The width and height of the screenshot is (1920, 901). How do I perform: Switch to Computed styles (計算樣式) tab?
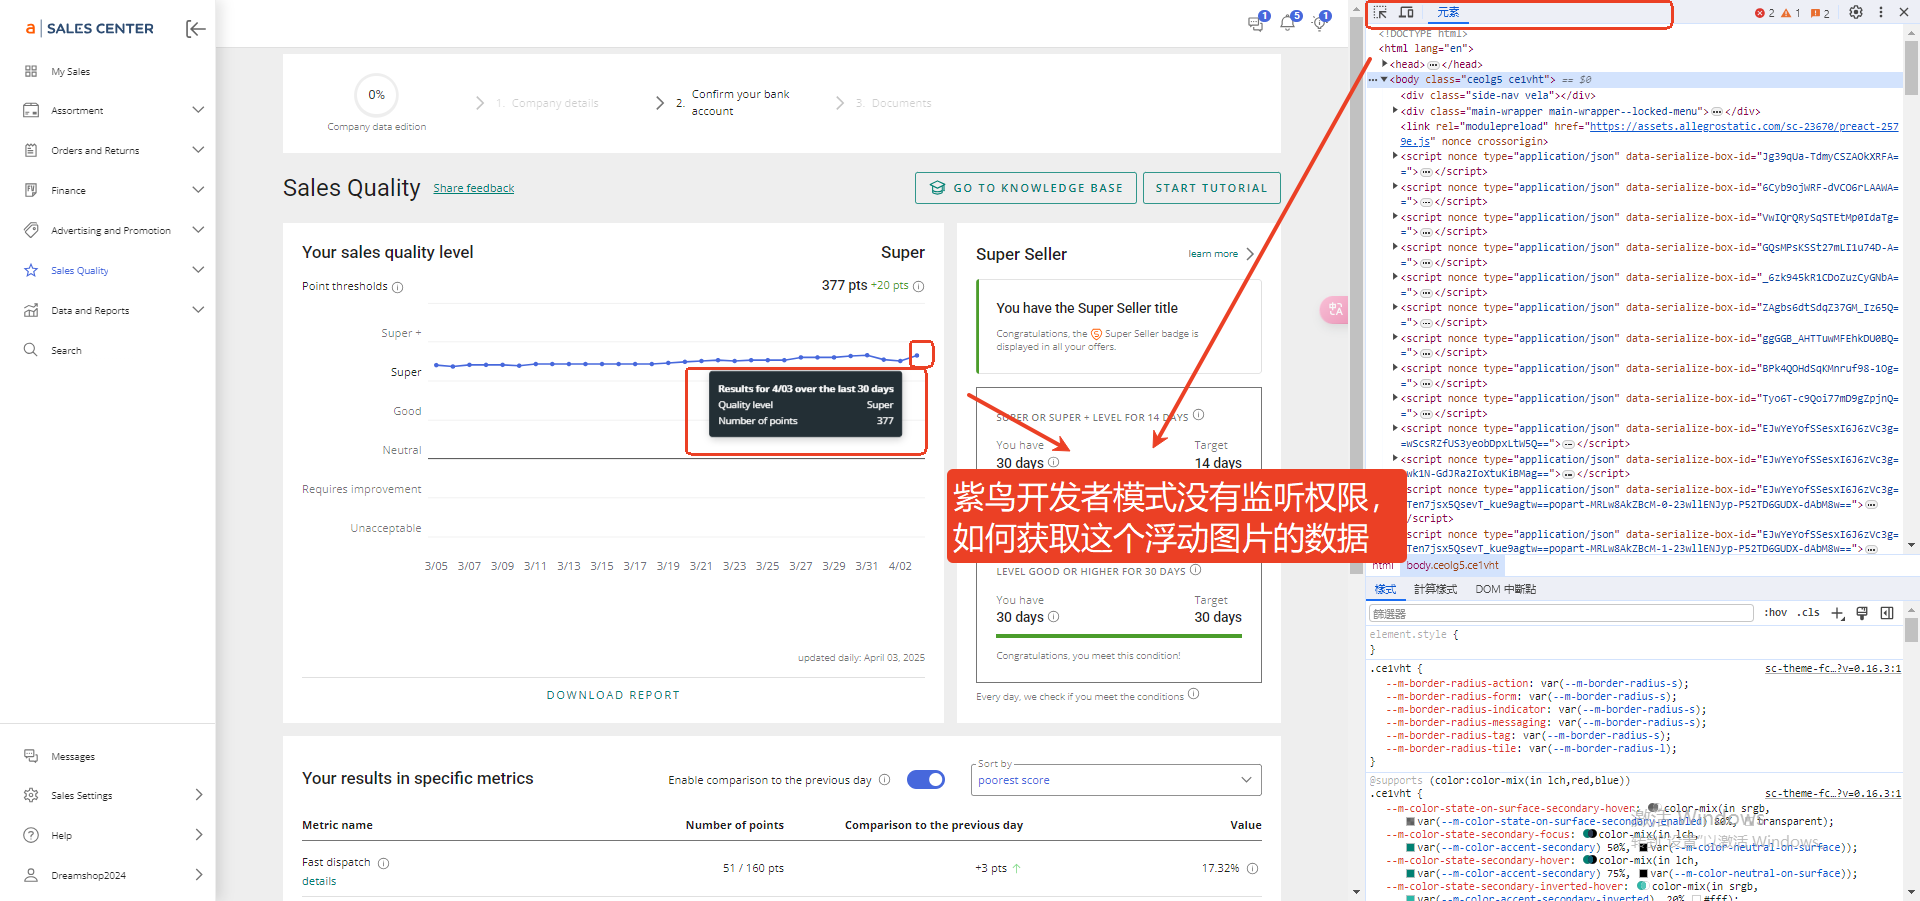tap(1436, 589)
